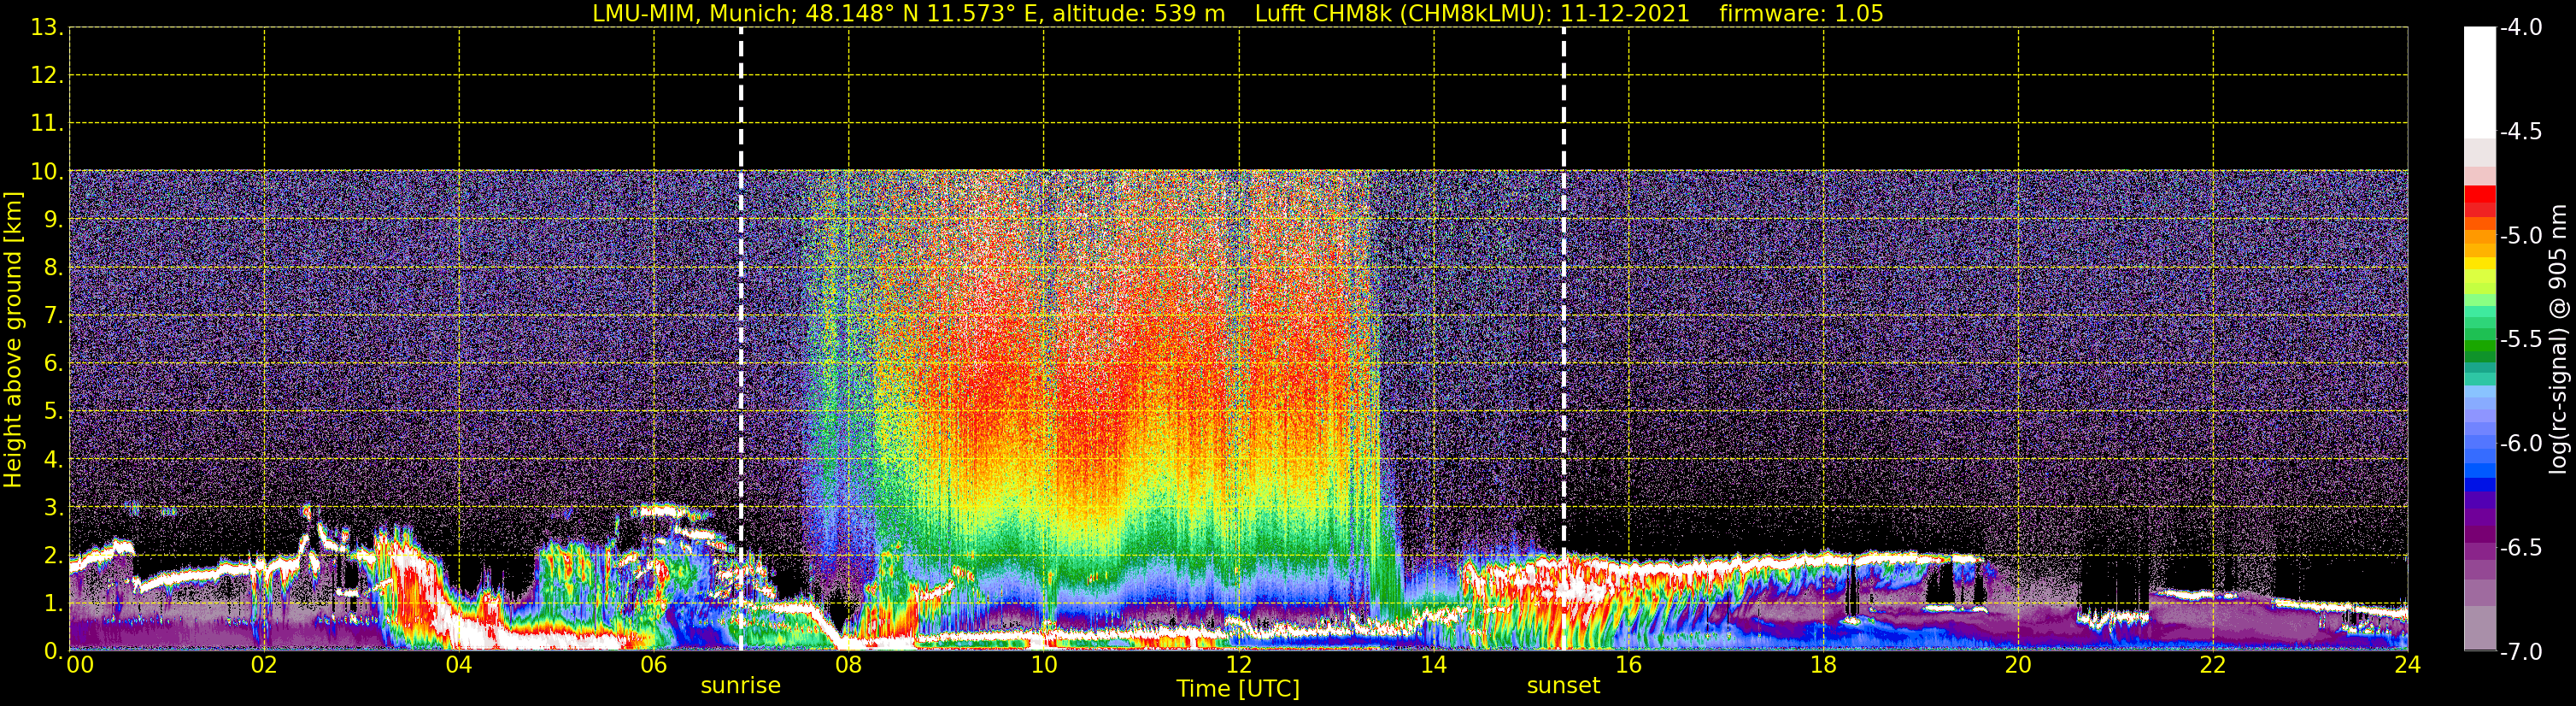Click the height tick label '1.'
Viewport: 2576px width, 706px height.
pyautogui.click(x=53, y=604)
